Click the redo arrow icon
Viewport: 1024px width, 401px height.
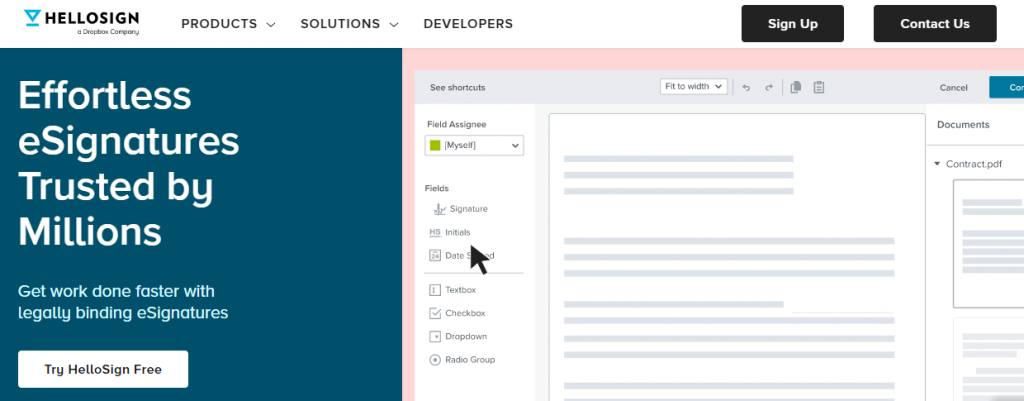click(x=769, y=87)
